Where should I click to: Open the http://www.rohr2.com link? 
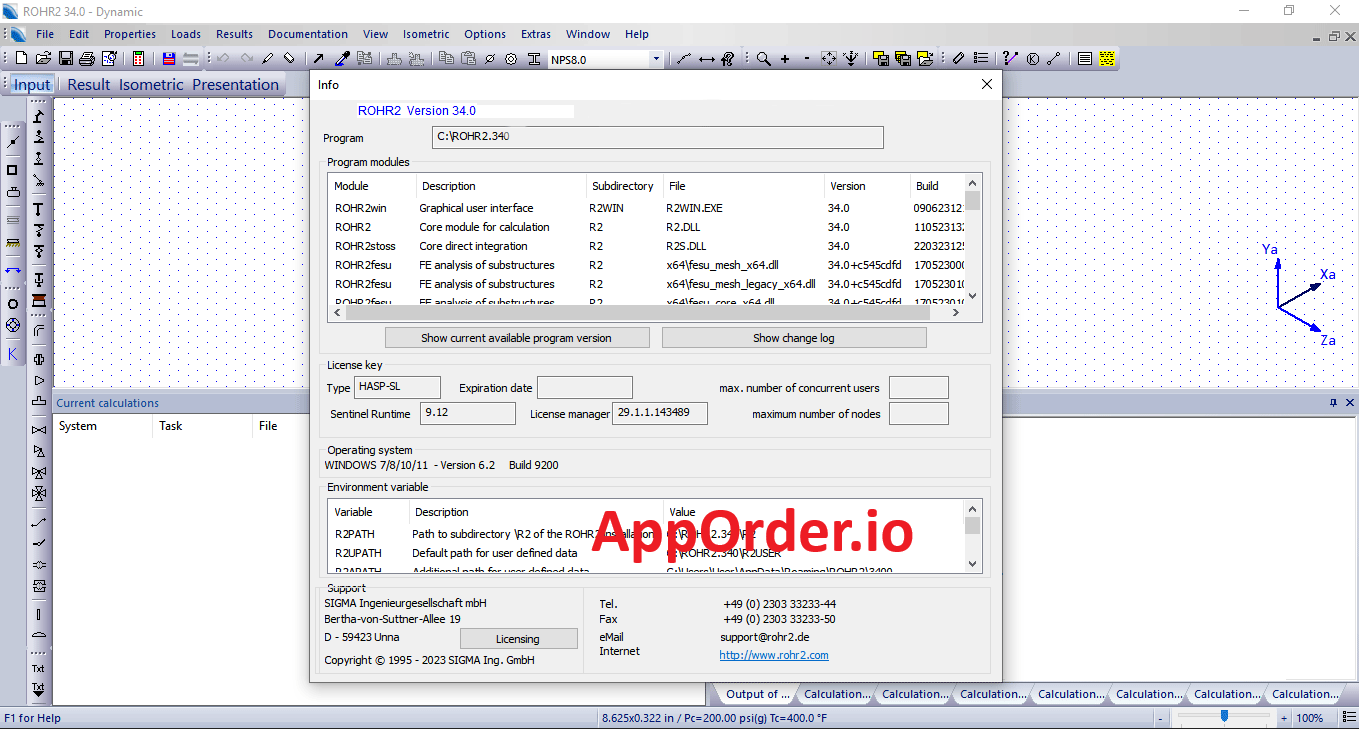774,655
